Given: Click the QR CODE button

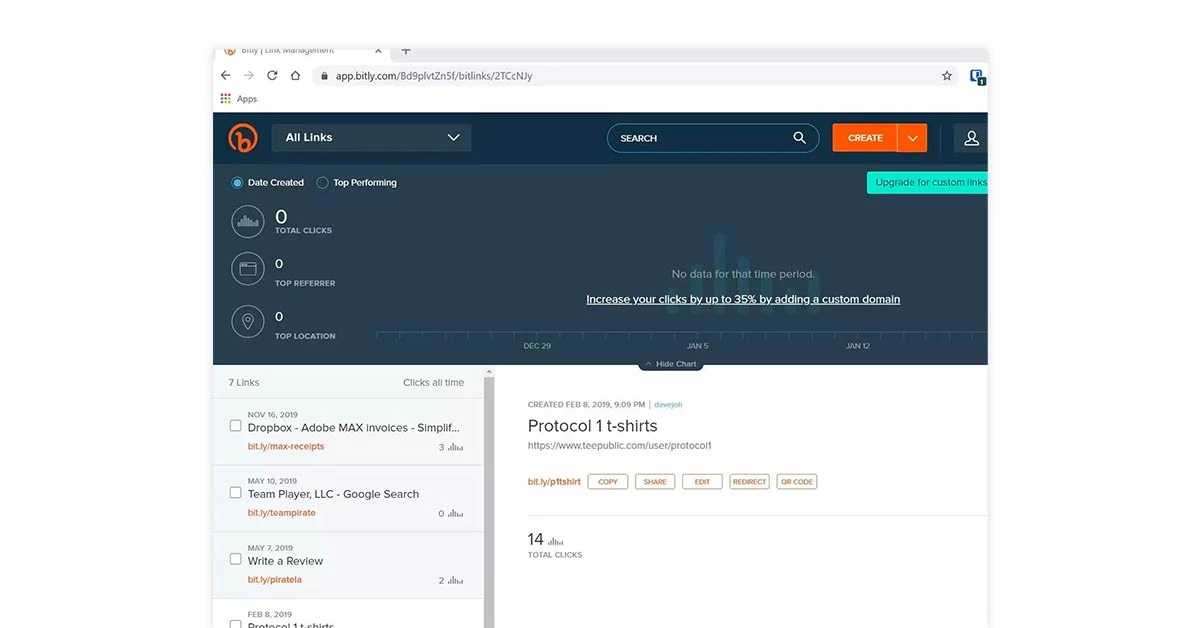Looking at the screenshot, I should click(x=797, y=482).
